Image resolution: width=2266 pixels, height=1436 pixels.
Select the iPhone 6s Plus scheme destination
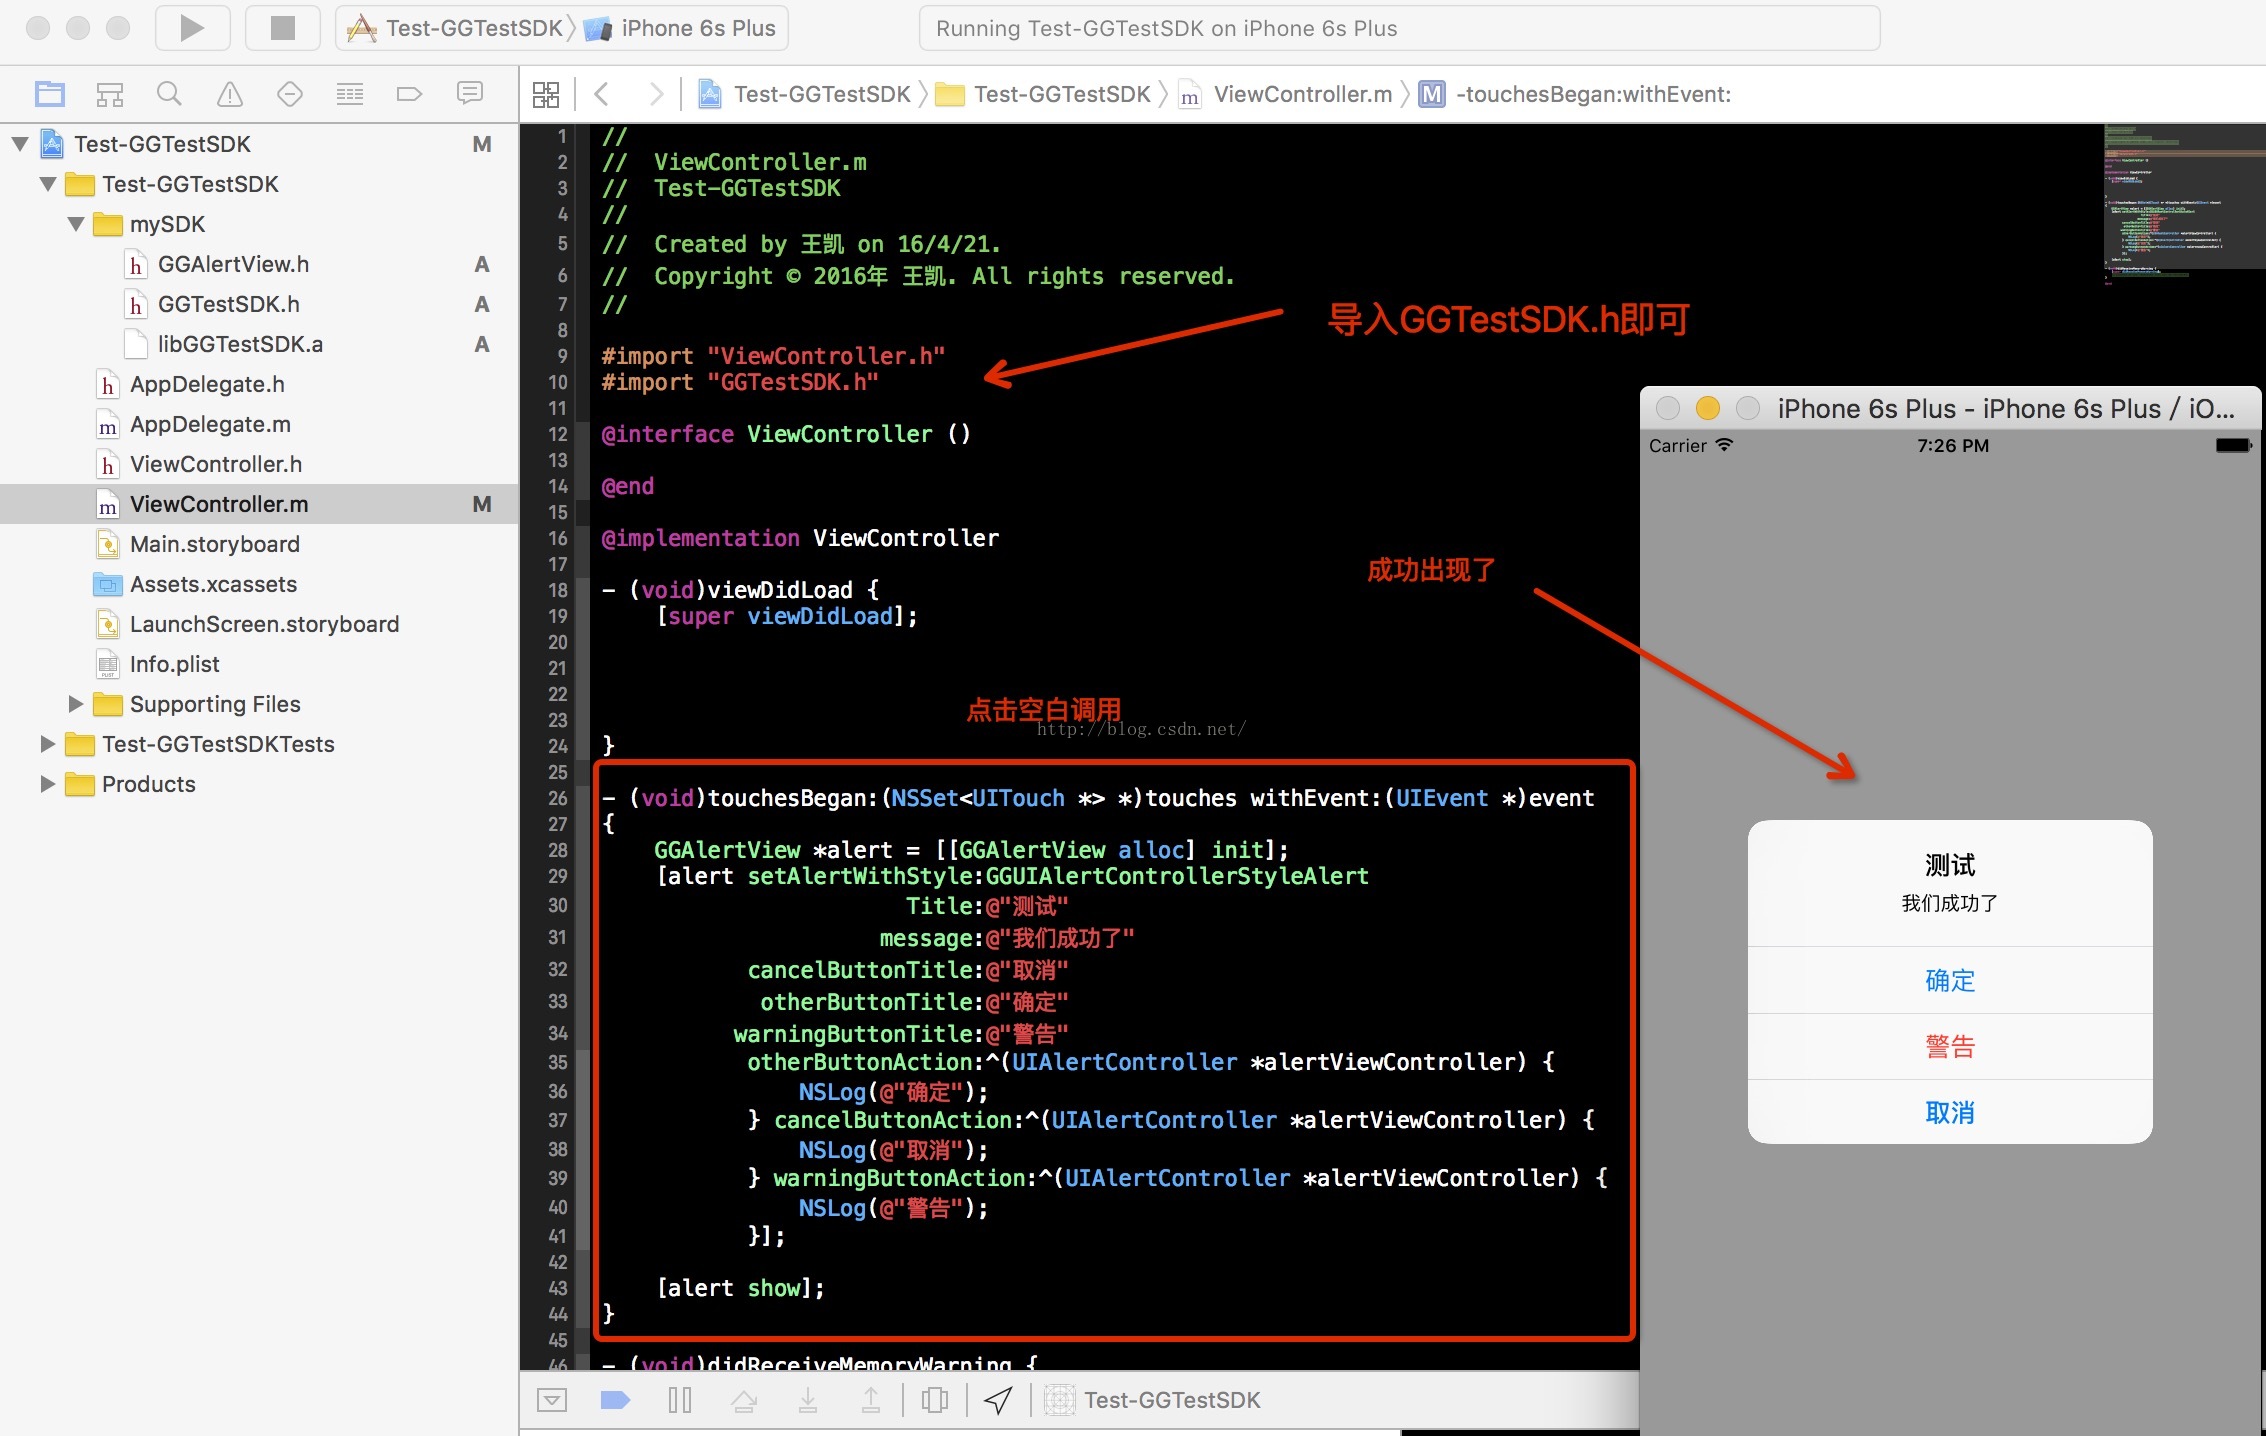(697, 28)
